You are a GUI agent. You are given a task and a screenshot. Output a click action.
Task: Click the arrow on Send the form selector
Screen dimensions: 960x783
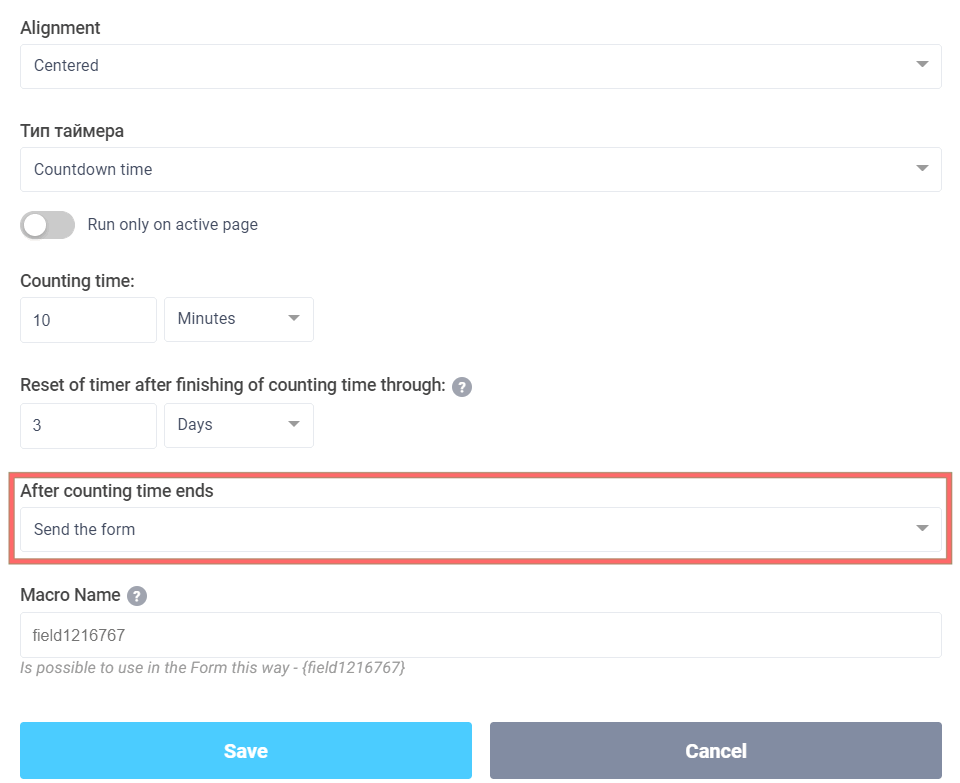coord(921,529)
